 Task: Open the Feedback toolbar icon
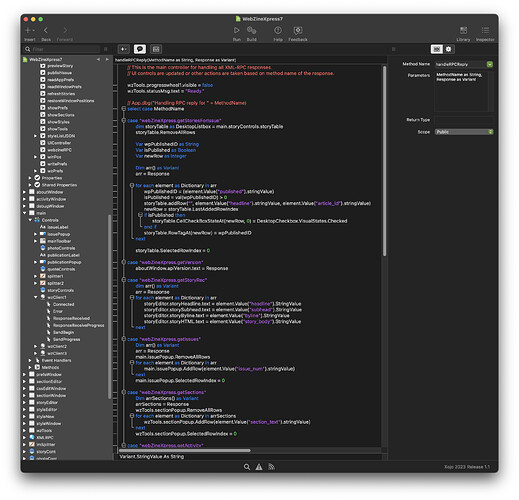tap(298, 30)
